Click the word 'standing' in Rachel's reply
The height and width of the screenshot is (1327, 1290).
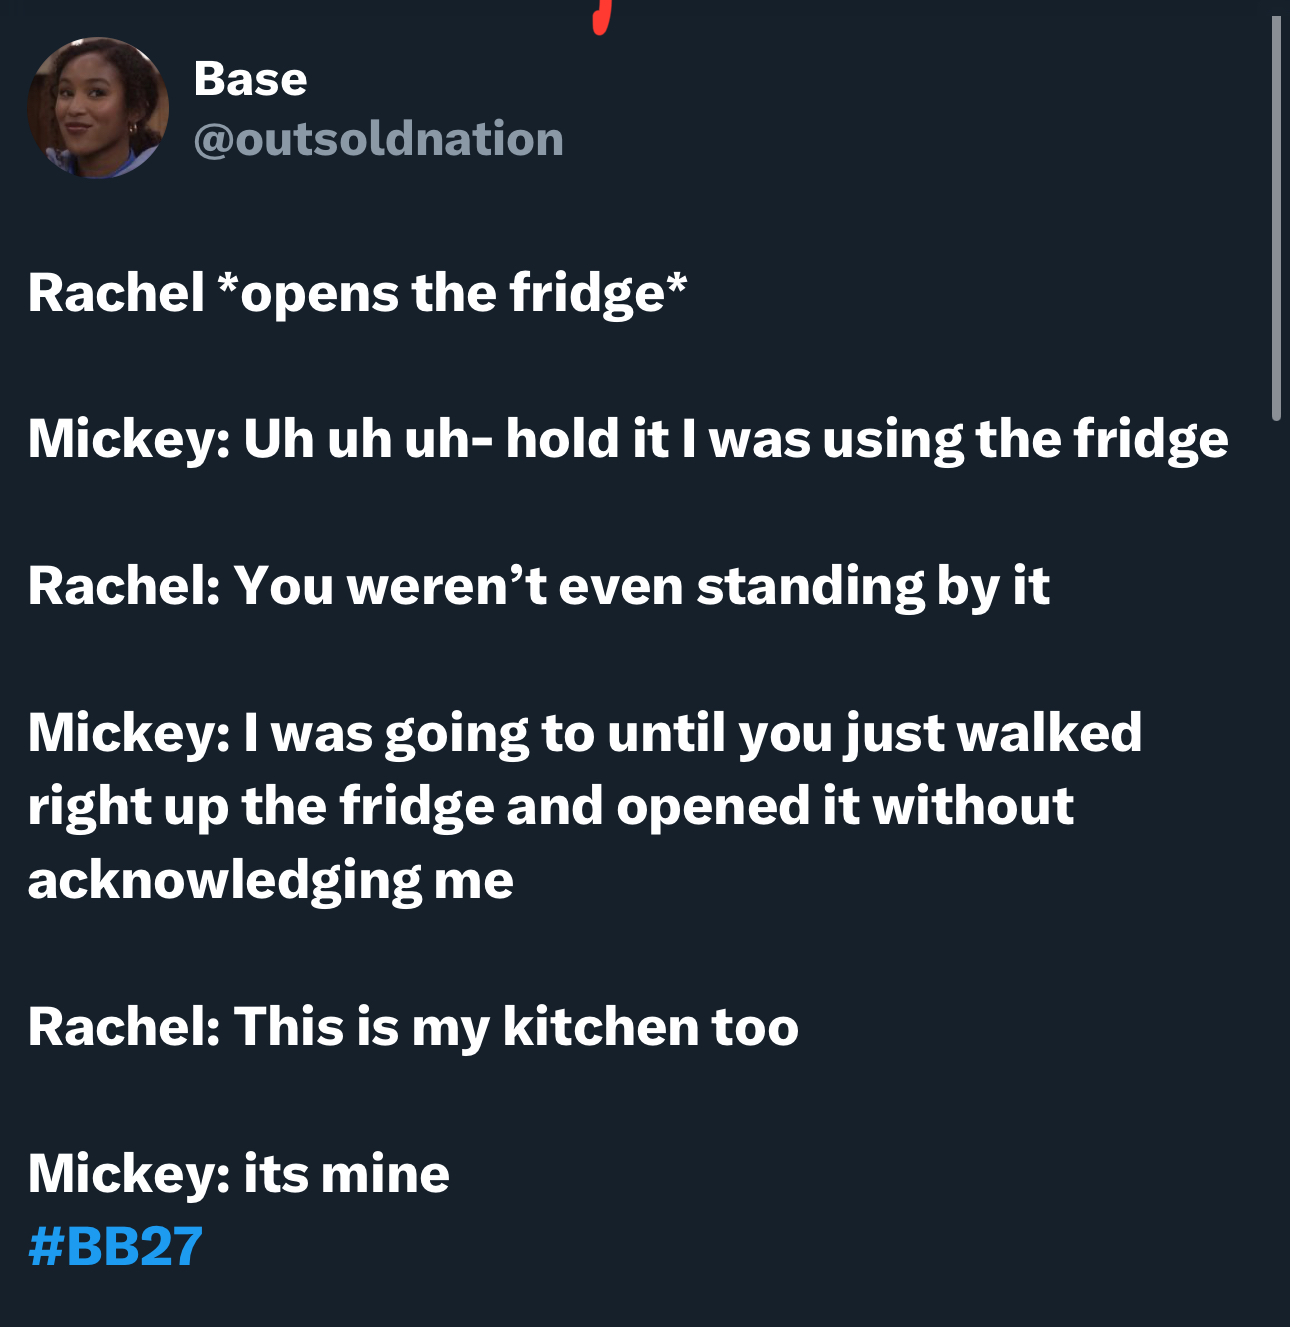pyautogui.click(x=810, y=587)
